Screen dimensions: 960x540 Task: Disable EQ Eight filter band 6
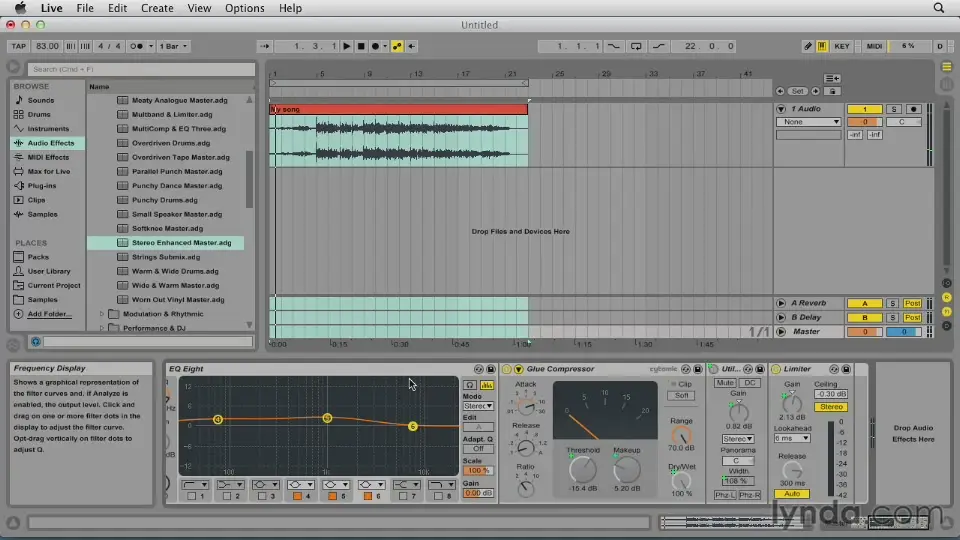point(367,496)
